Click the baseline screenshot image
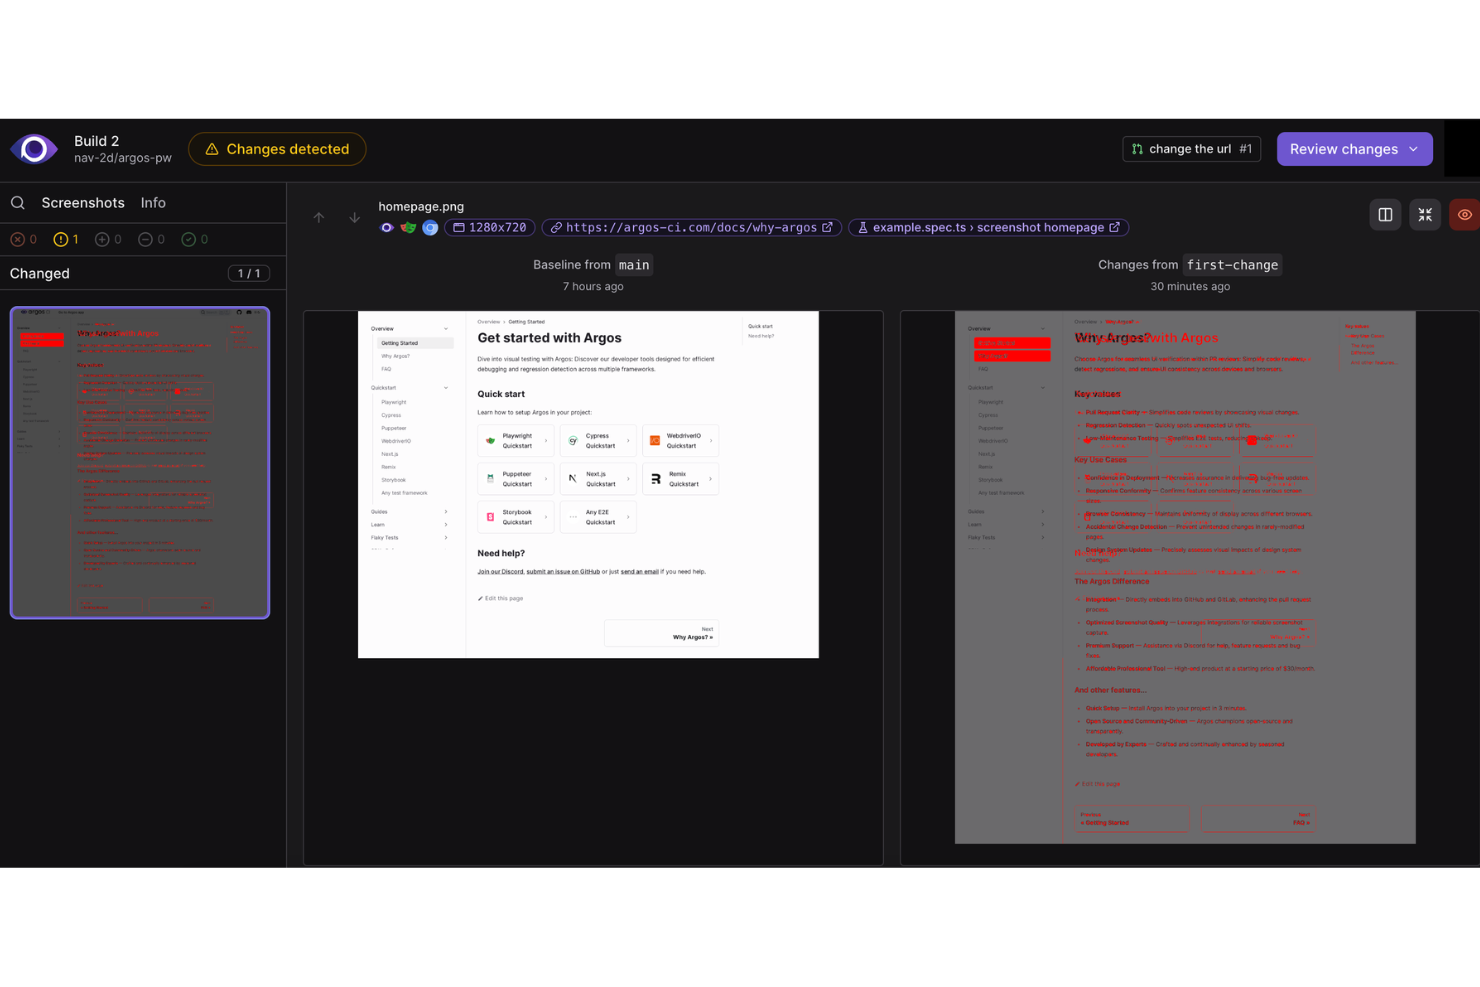This screenshot has height=987, width=1480. tap(588, 485)
